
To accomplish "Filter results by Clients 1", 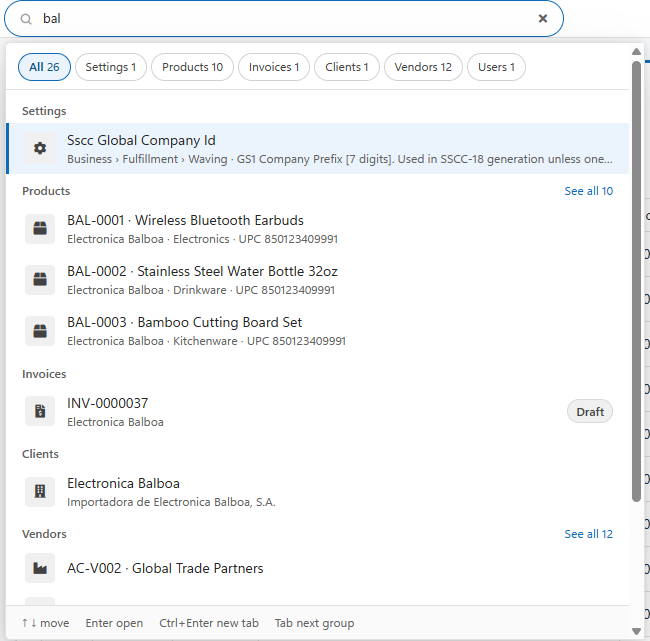I will tap(347, 67).
